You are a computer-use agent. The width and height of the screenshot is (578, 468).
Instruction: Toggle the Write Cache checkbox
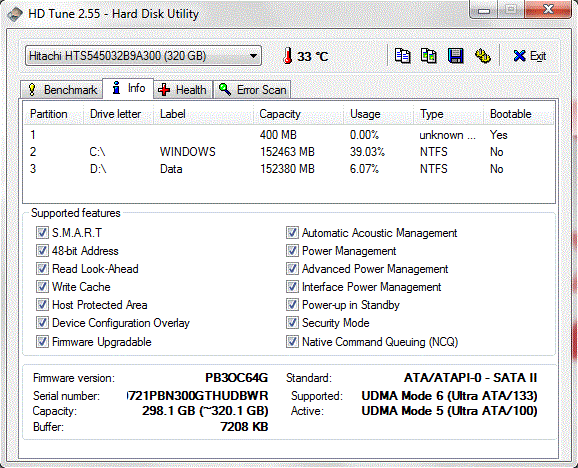(42, 287)
